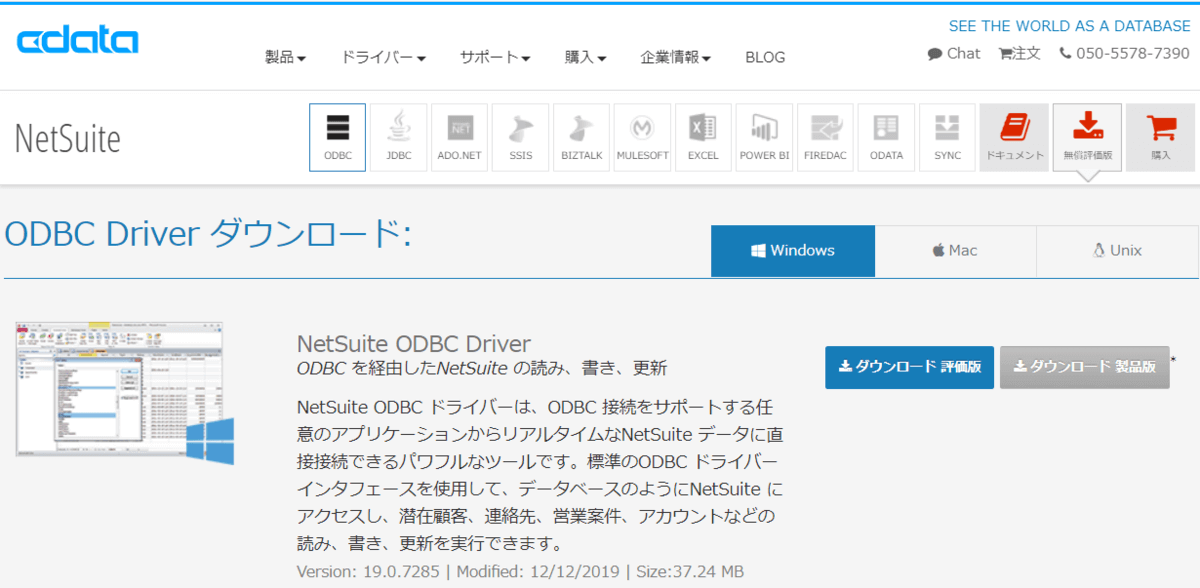Switch to the Unix tab
Image resolution: width=1200 pixels, height=588 pixels.
(1117, 251)
